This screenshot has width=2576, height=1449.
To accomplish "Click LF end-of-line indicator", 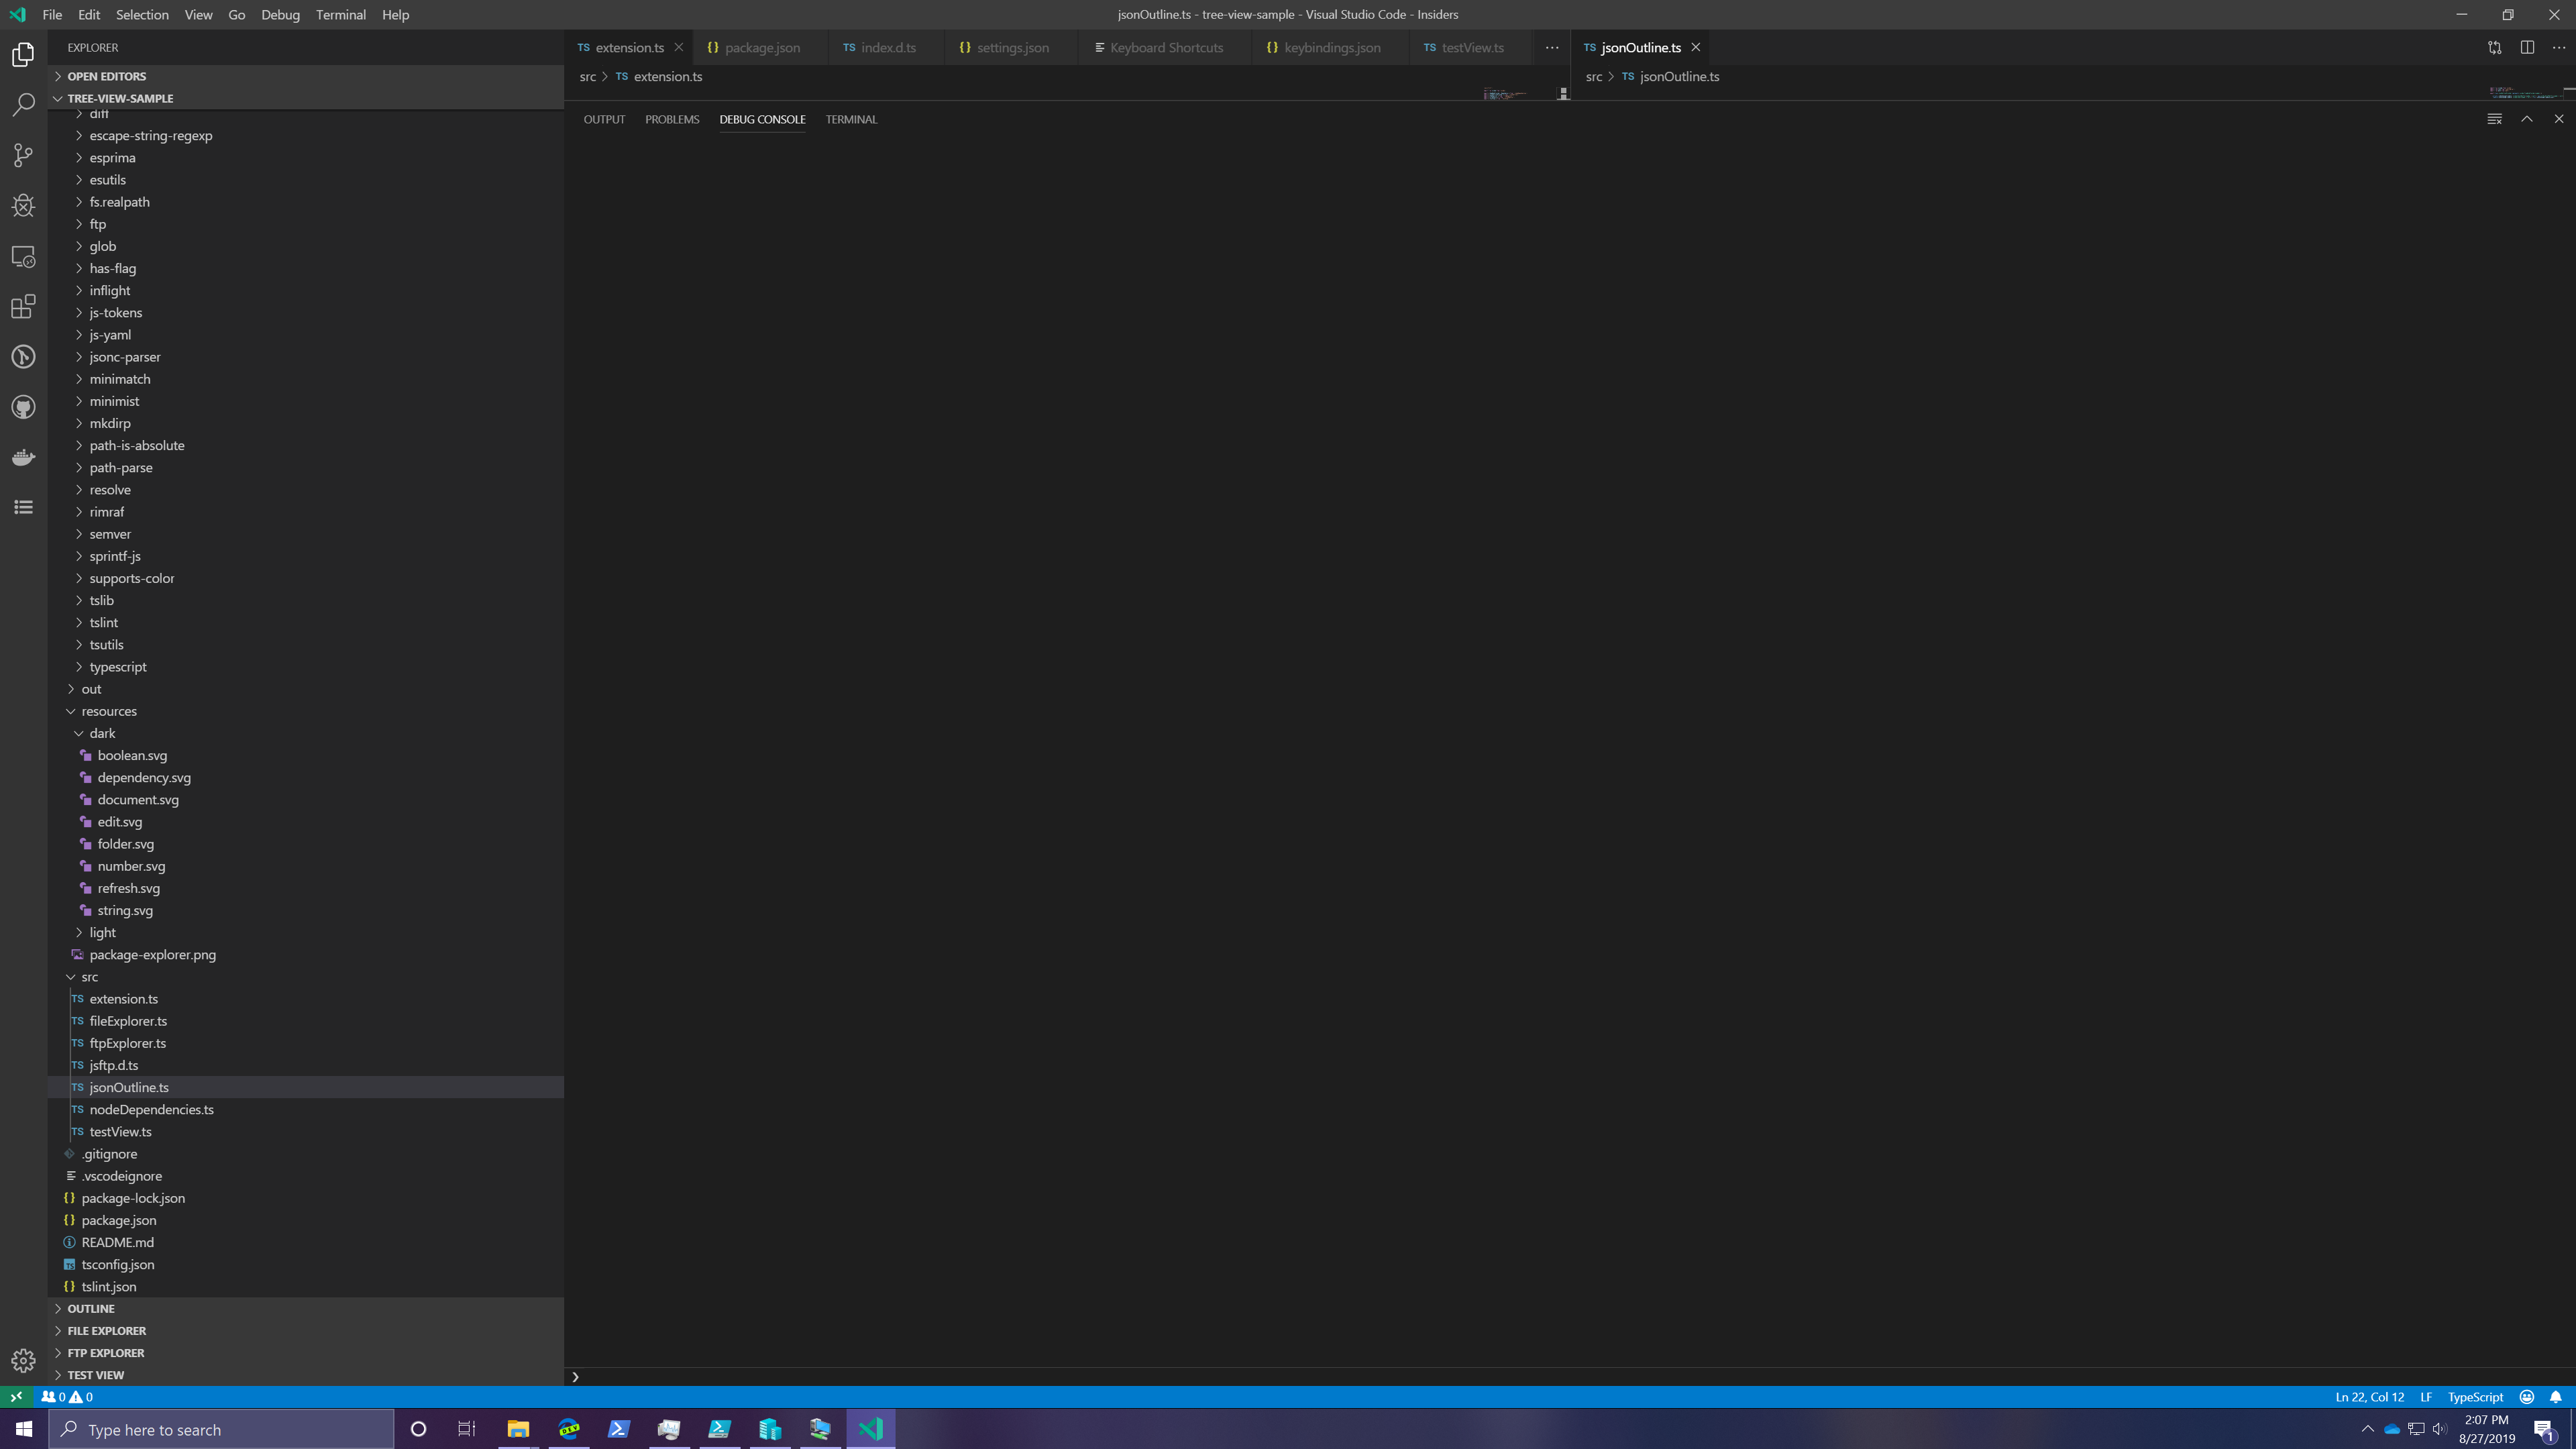I will (2426, 1397).
